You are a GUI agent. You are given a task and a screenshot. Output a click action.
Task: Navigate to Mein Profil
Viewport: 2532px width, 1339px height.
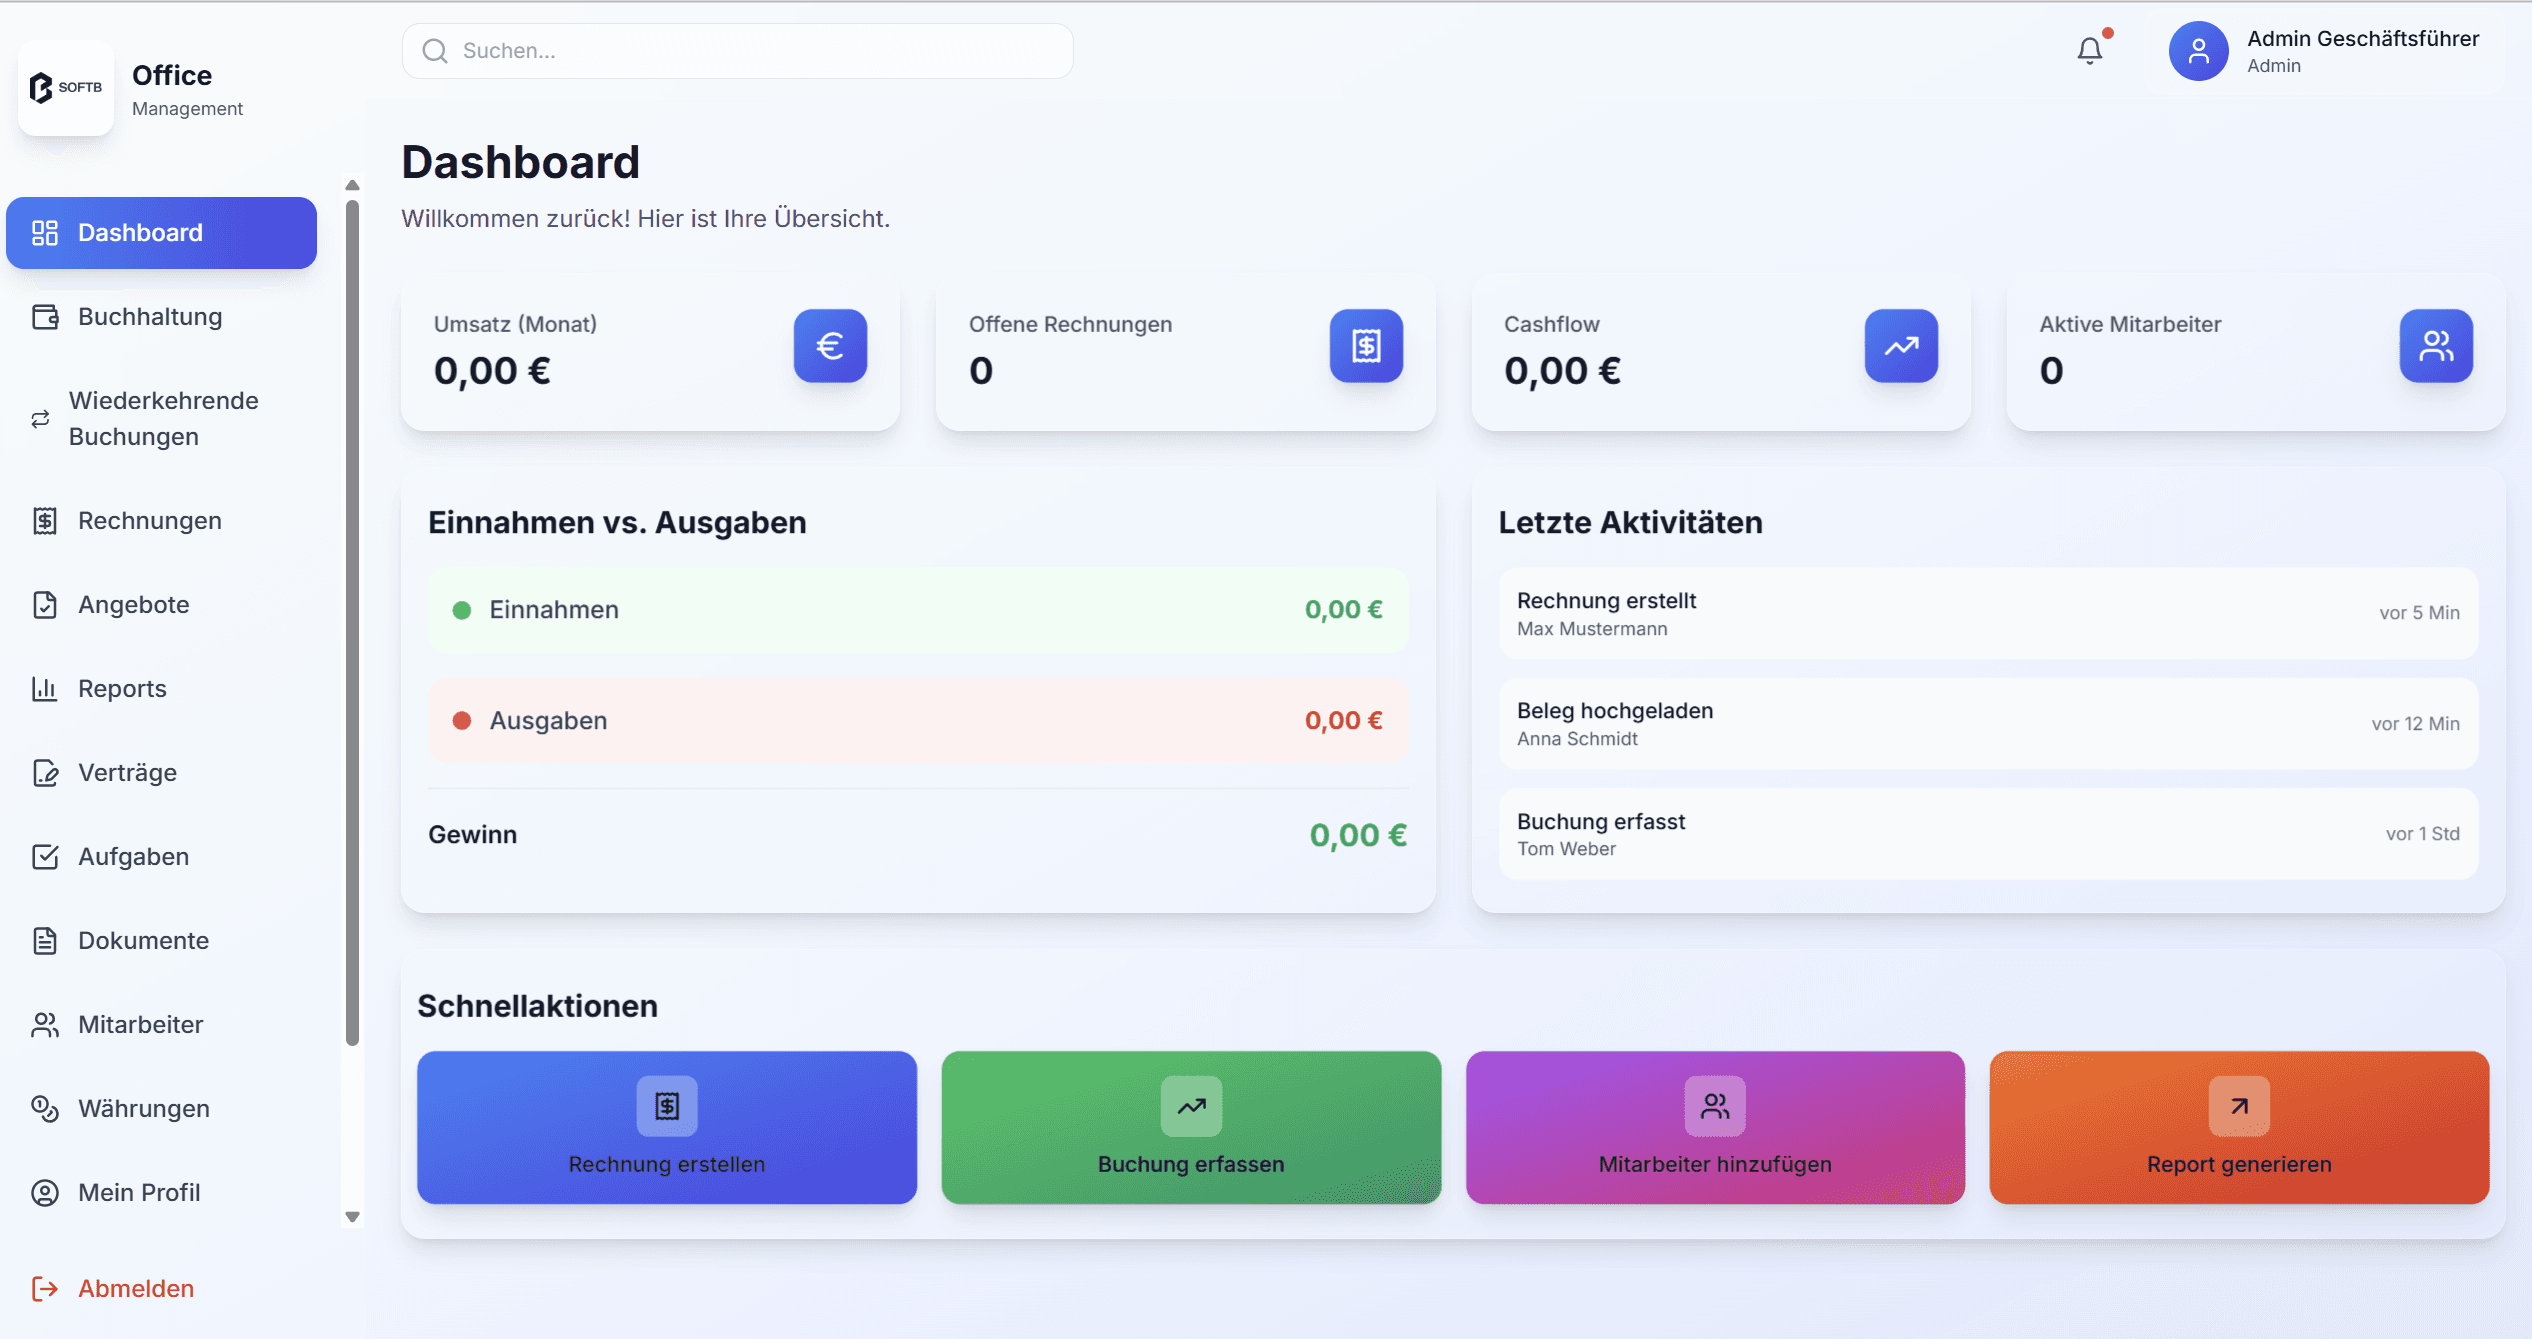coord(138,1192)
